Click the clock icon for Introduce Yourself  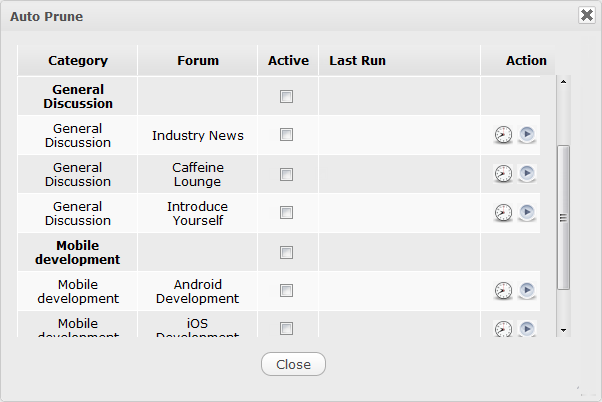[503, 213]
